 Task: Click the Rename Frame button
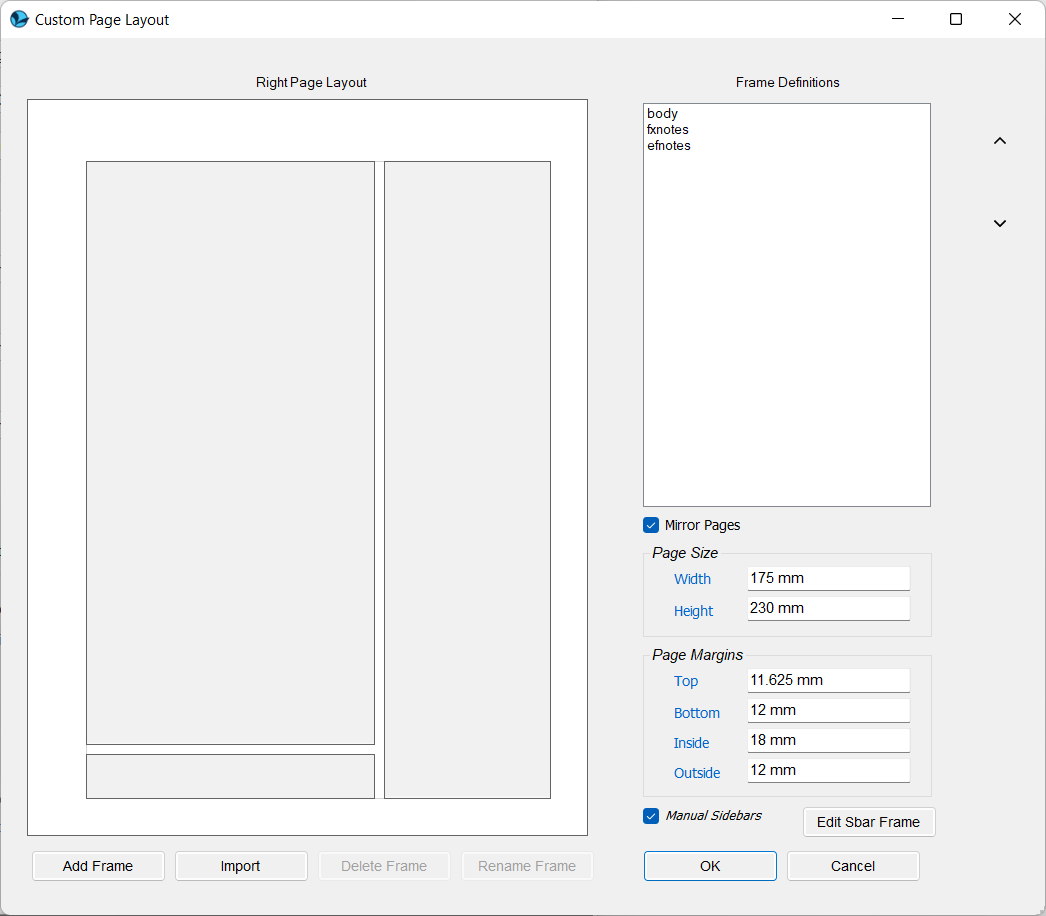[527, 866]
